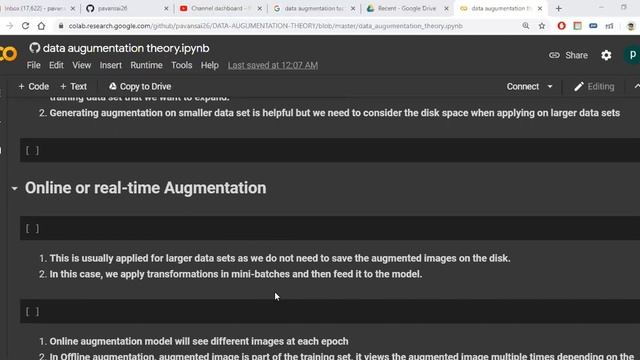640x360 pixels.
Task: Click the GitHub icon beside notebook title
Action: click(x=34, y=48)
